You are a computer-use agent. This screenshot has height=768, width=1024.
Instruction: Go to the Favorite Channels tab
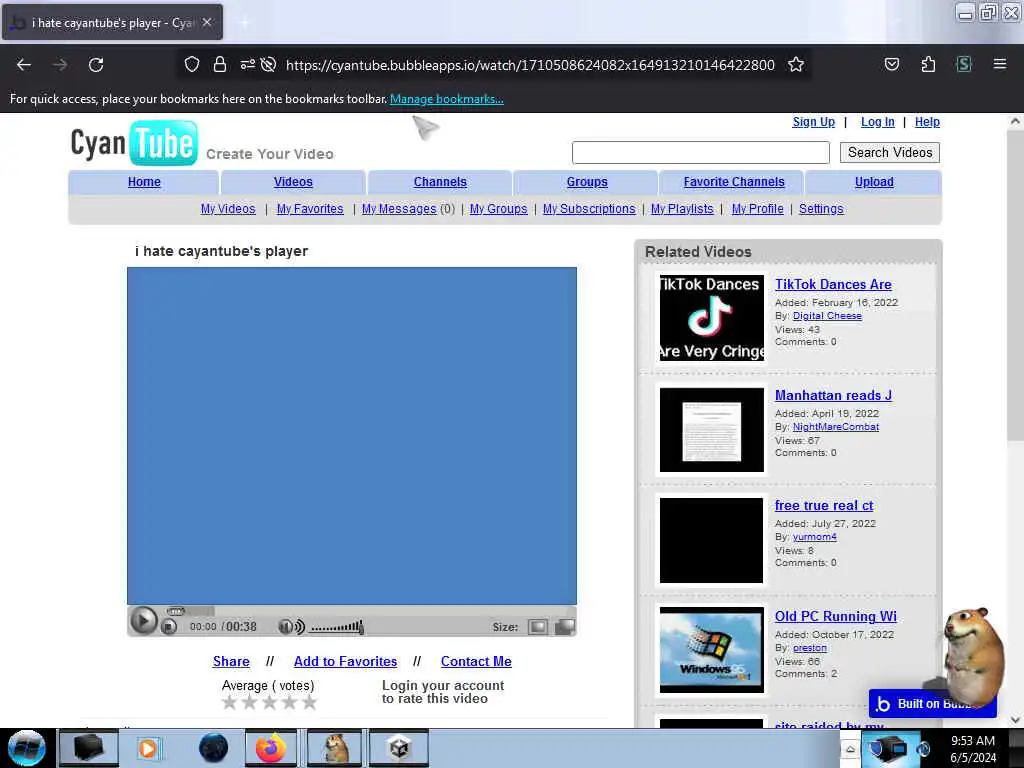coord(734,182)
